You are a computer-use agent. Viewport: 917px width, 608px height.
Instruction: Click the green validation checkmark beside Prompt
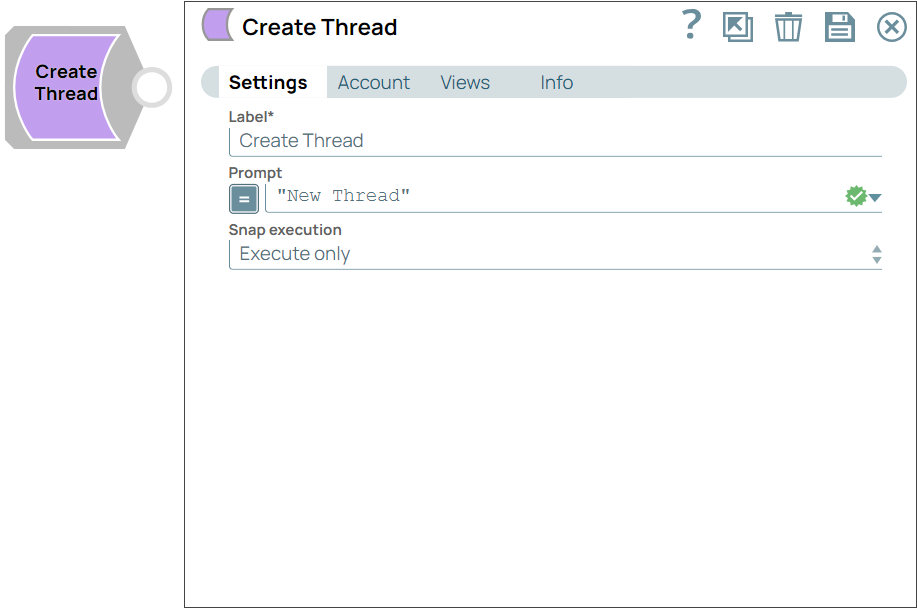858,195
